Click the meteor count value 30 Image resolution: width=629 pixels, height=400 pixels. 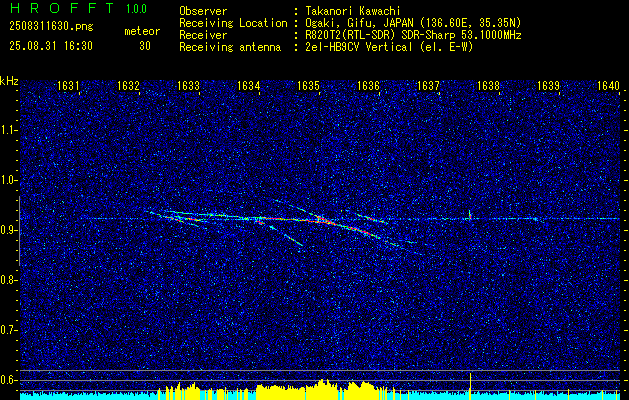tap(145, 46)
